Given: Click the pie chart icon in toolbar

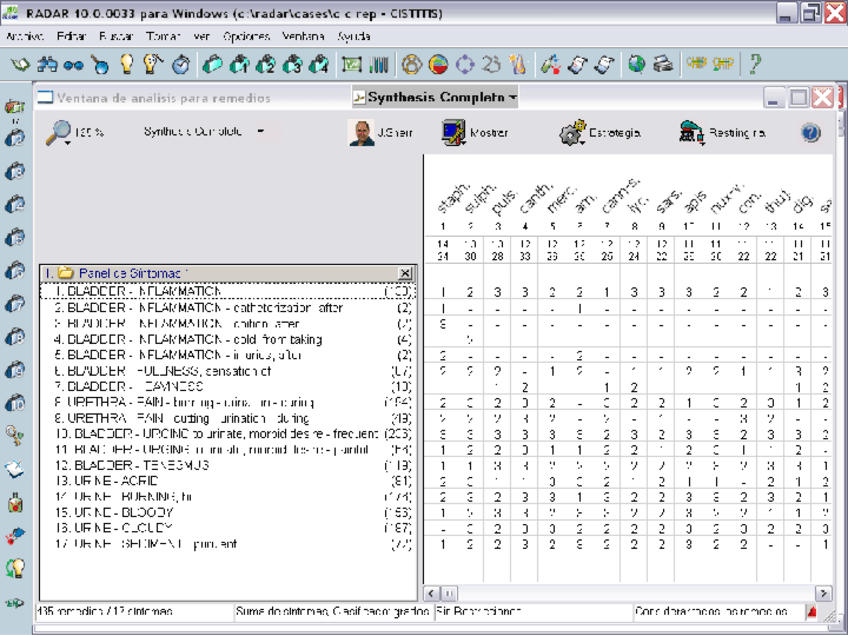Looking at the screenshot, I should pos(438,64).
